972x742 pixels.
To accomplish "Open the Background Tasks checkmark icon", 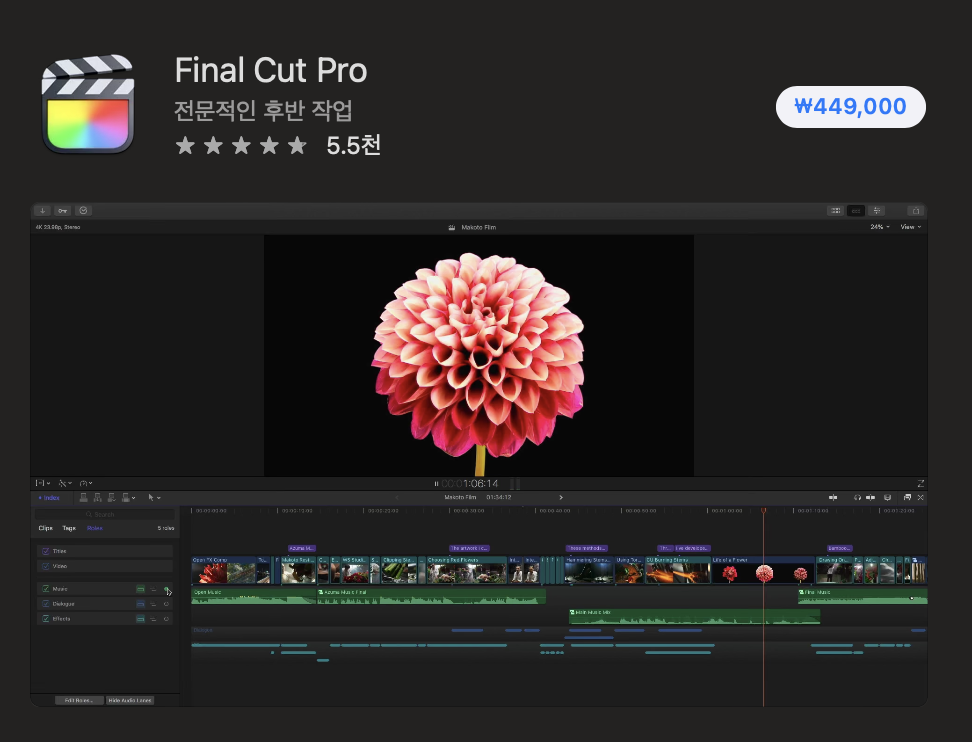I will pyautogui.click(x=84, y=211).
